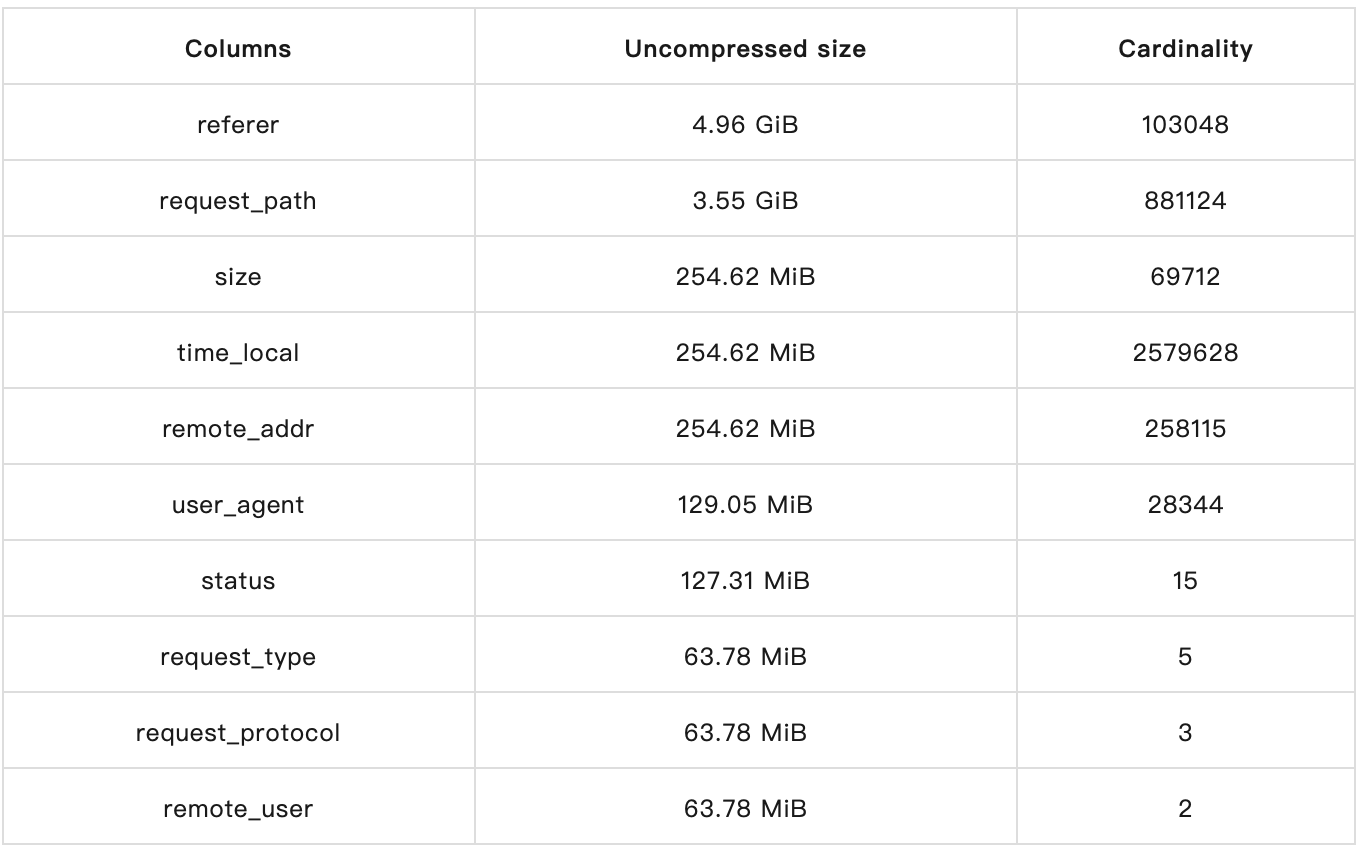Image resolution: width=1358 pixels, height=846 pixels.
Task: Select the request_path row label
Action: (x=238, y=201)
